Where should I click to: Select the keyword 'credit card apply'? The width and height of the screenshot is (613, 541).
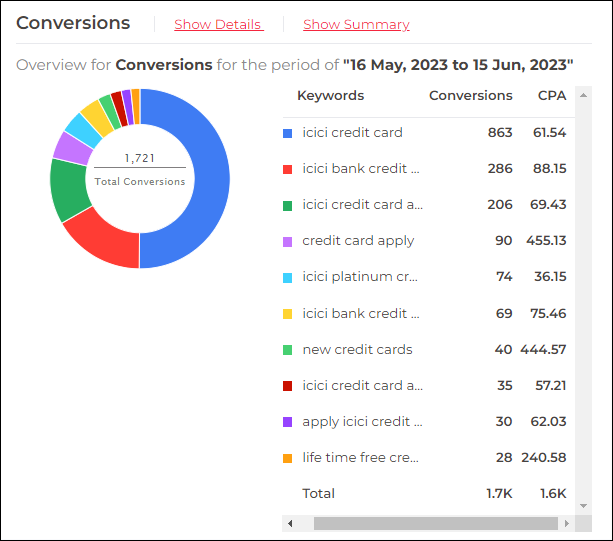point(358,241)
